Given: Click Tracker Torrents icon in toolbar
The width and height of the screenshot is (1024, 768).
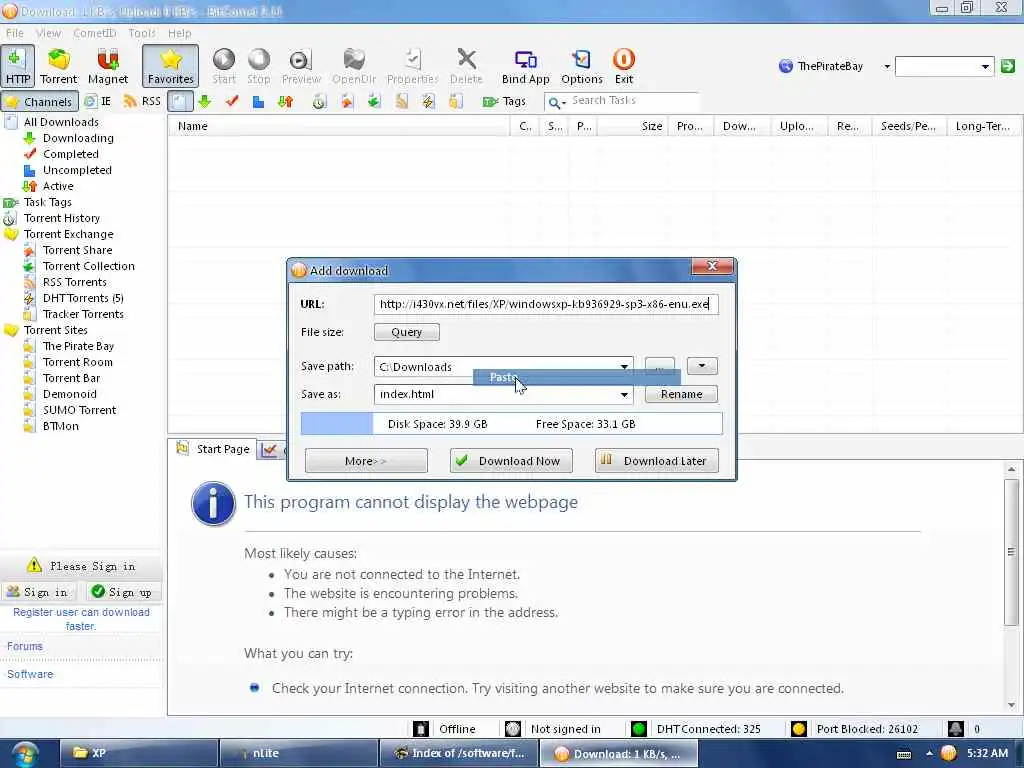Looking at the screenshot, I should click(455, 101).
